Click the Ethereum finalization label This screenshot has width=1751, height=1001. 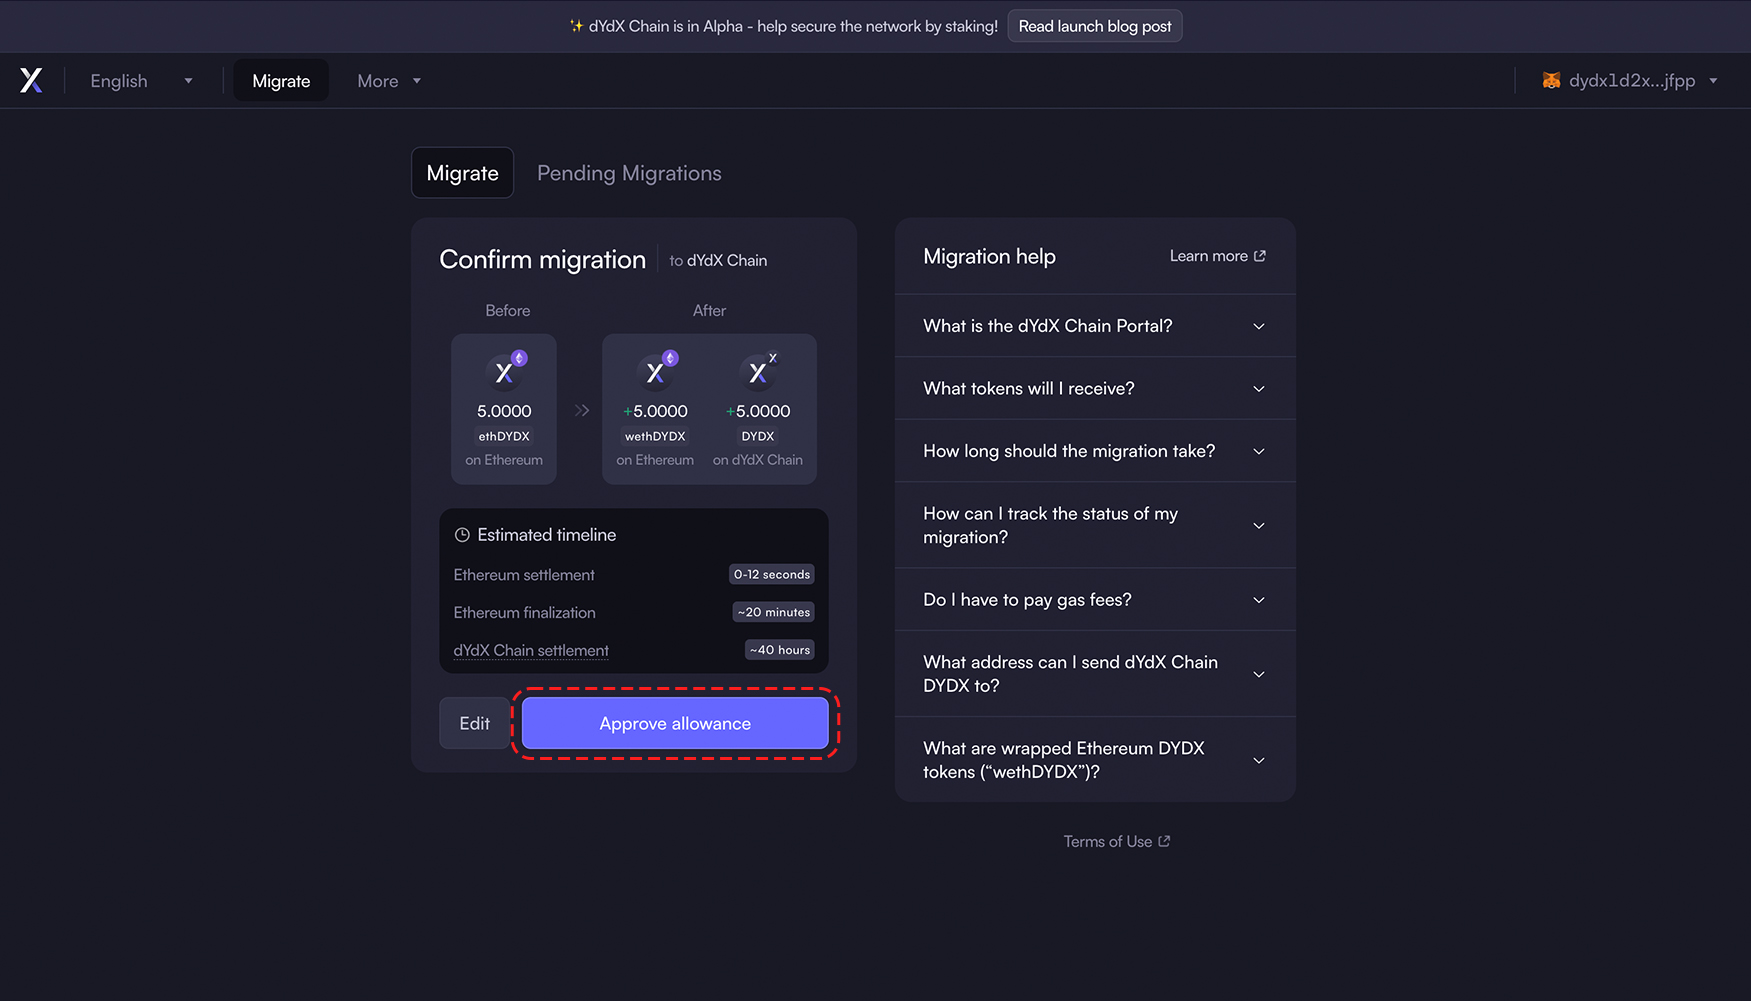click(x=524, y=613)
